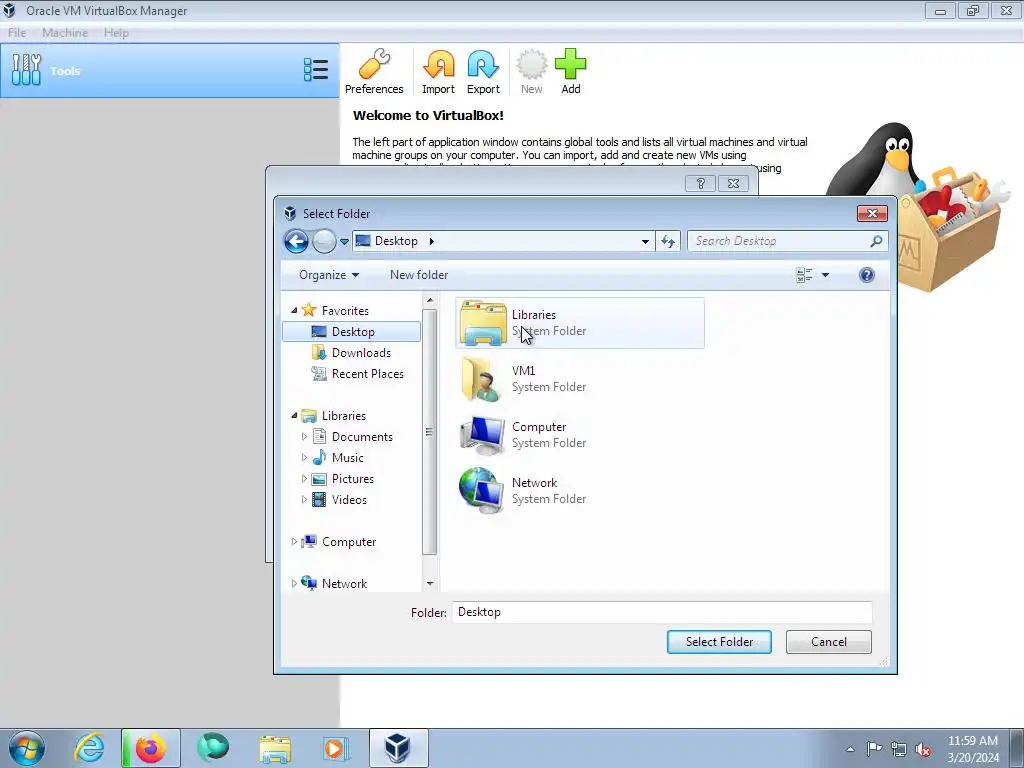Open the Machine menu
Image resolution: width=1024 pixels, height=768 pixels.
(65, 33)
